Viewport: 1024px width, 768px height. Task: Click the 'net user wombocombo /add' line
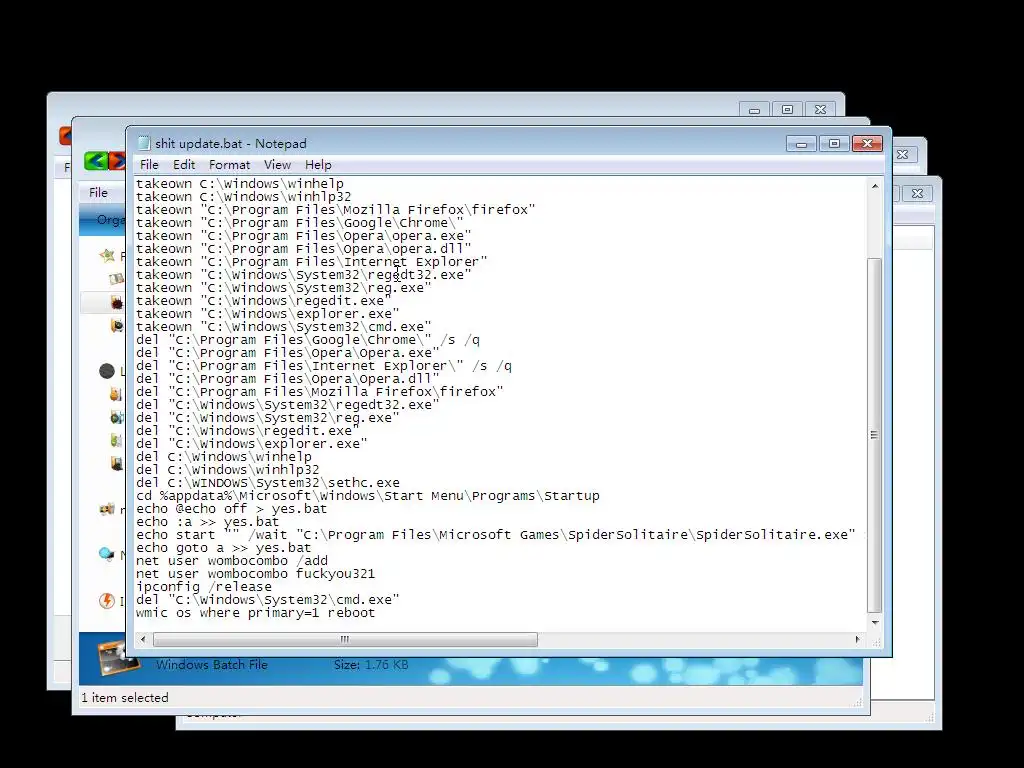232,561
